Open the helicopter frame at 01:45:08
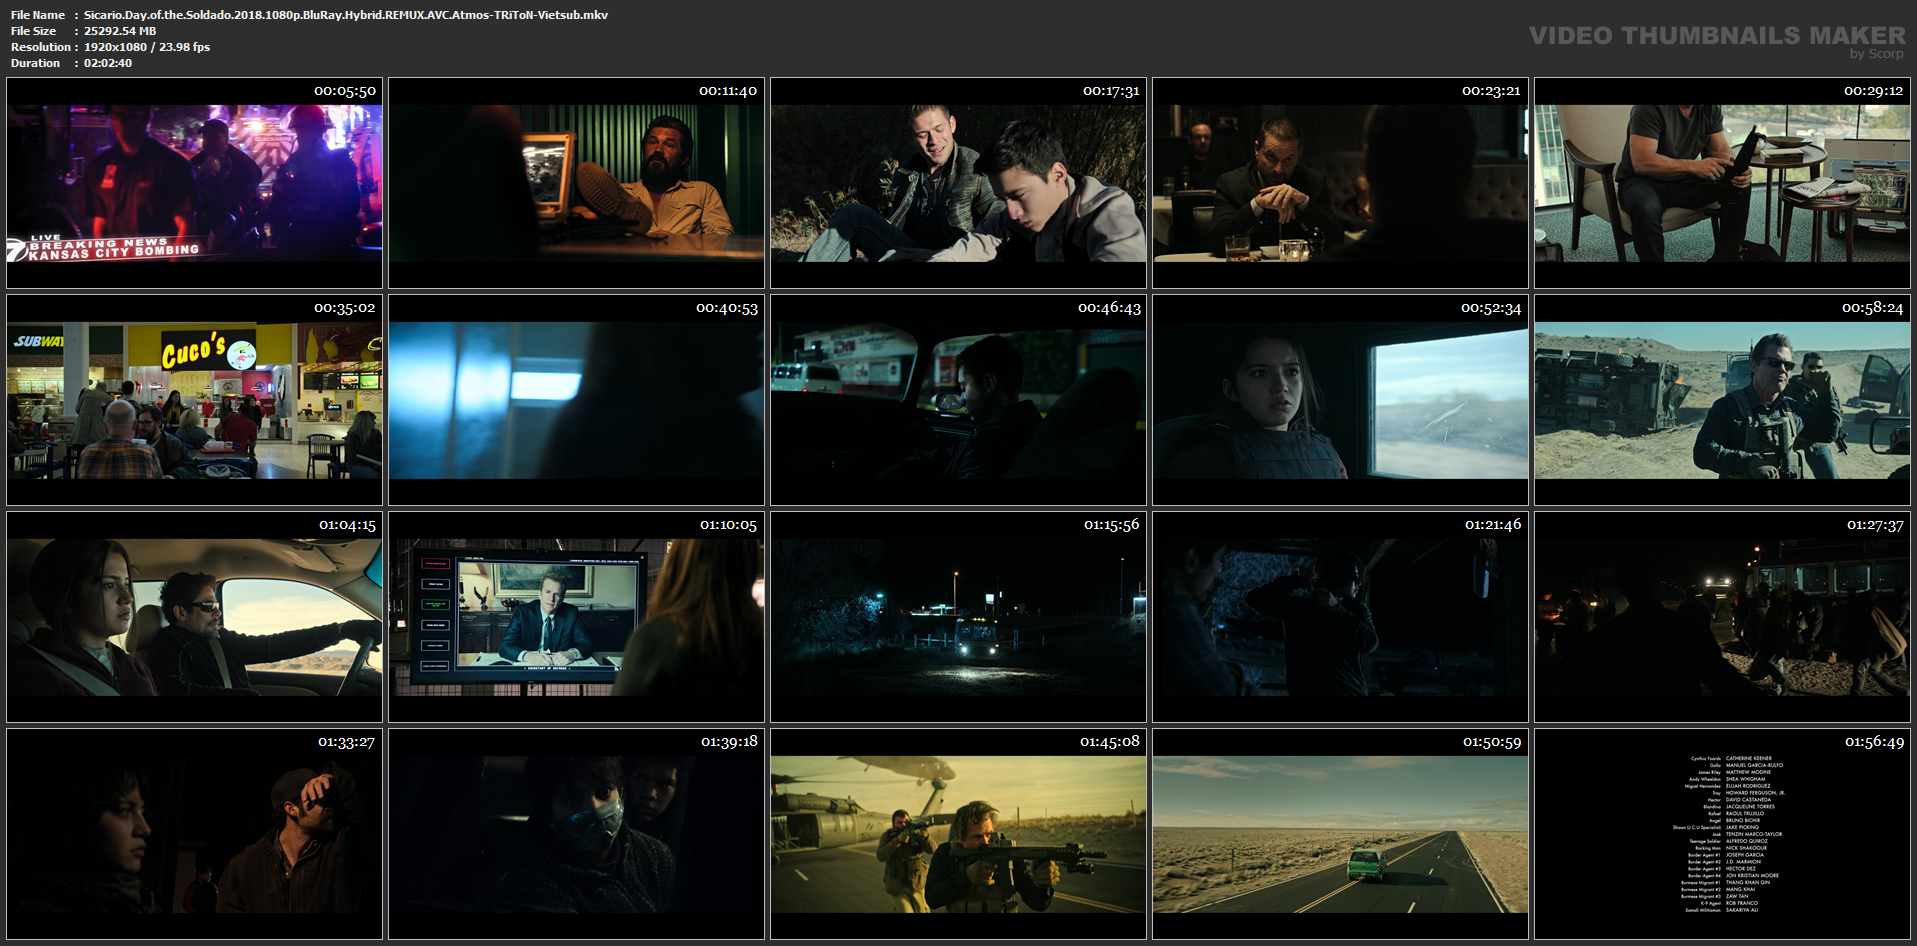Screen dimensions: 1917x946 point(958,834)
